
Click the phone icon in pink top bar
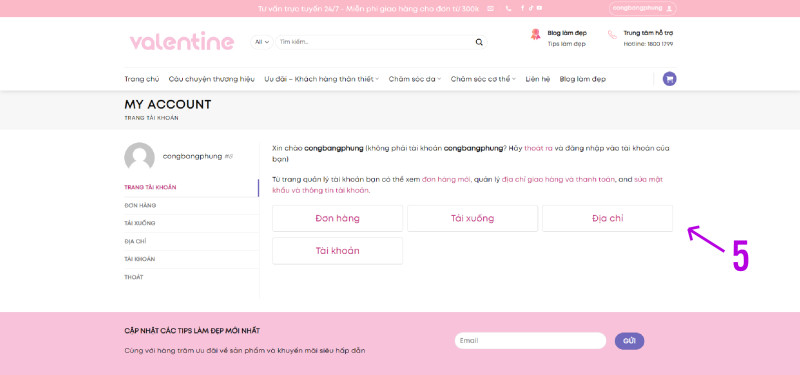508,8
